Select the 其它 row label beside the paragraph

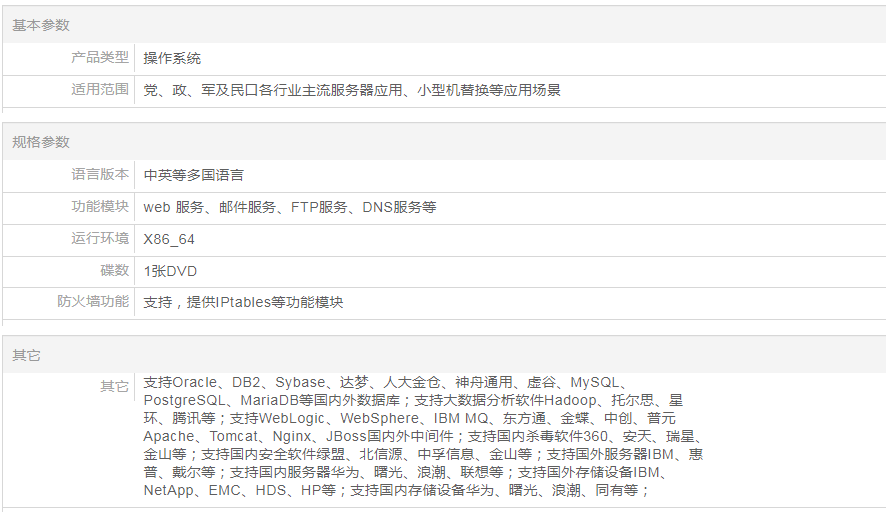click(x=114, y=386)
